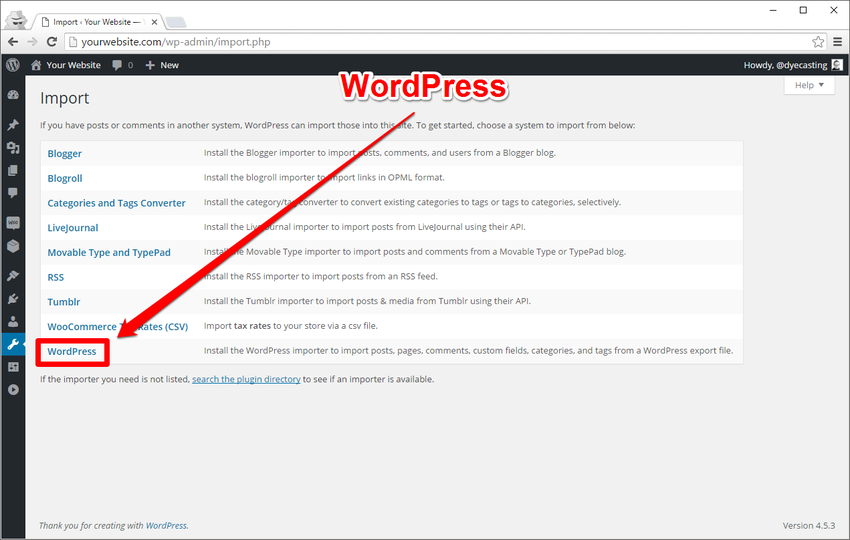Click the Blogroll importer link
The image size is (850, 540).
pos(65,178)
